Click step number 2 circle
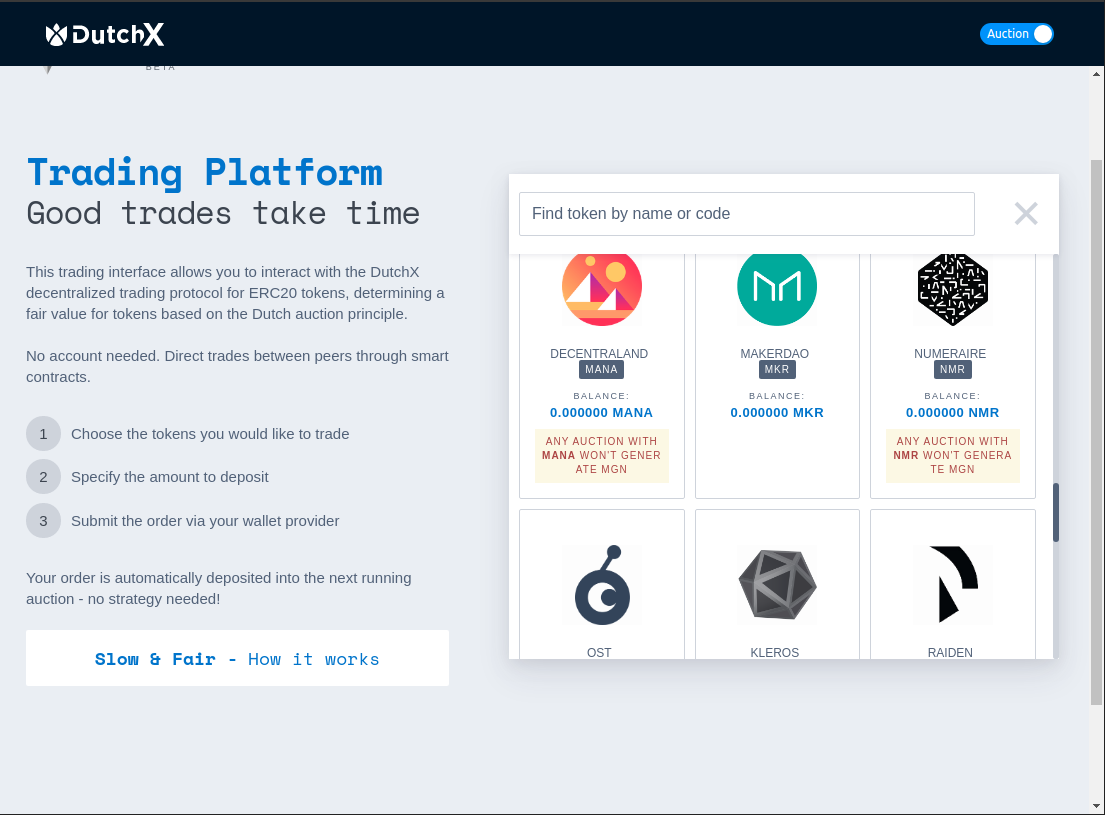1105x815 pixels. pos(43,477)
